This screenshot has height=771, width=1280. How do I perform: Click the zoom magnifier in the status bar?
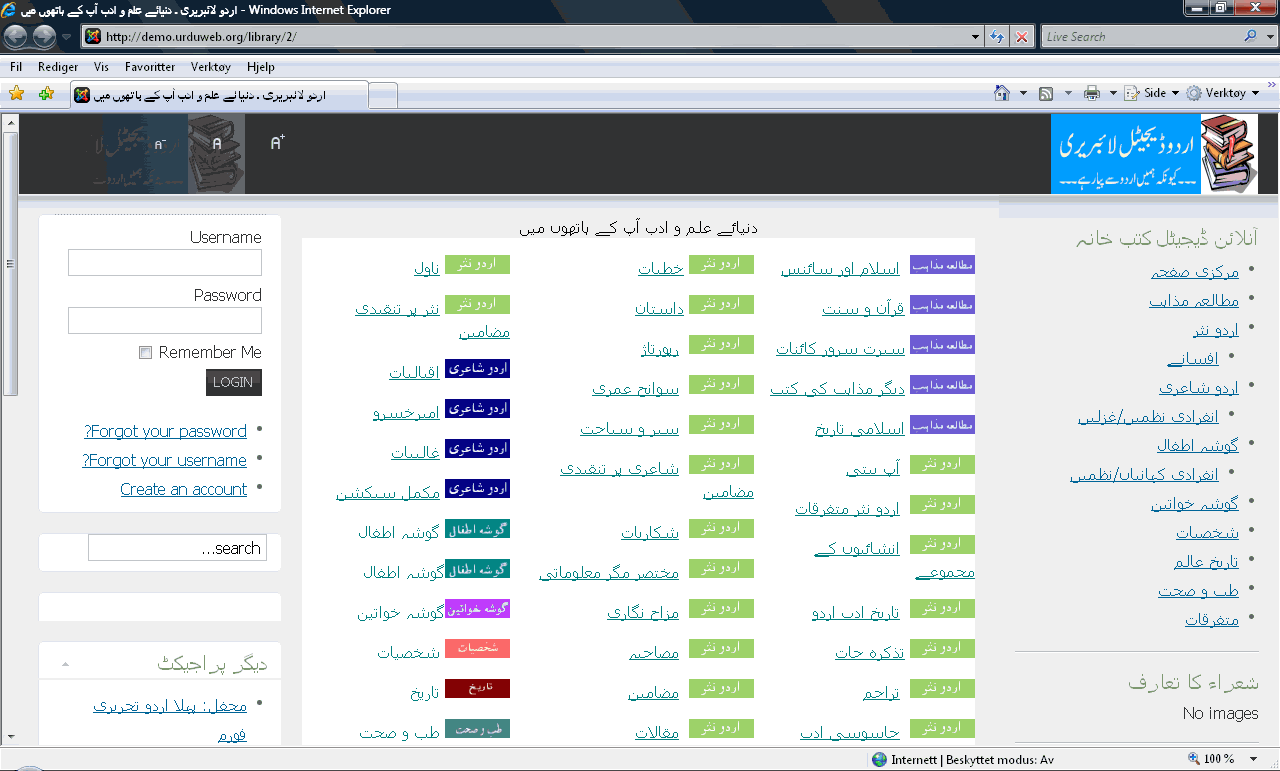(x=1194, y=760)
